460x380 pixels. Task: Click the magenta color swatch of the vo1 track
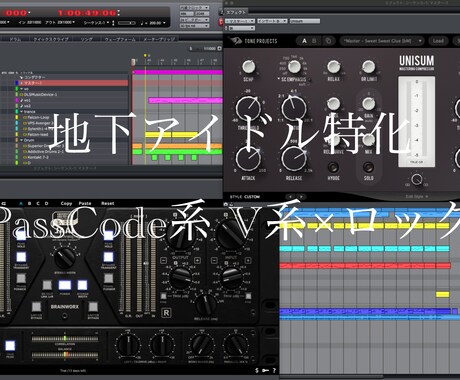[17, 100]
